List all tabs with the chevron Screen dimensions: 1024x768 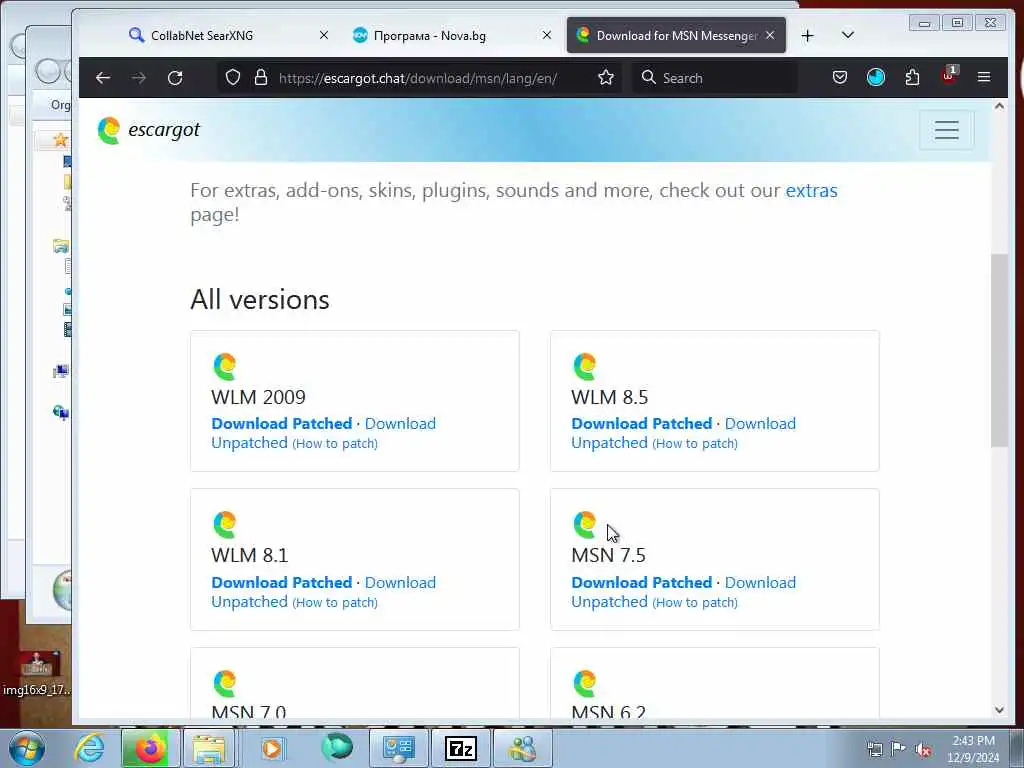(x=848, y=35)
